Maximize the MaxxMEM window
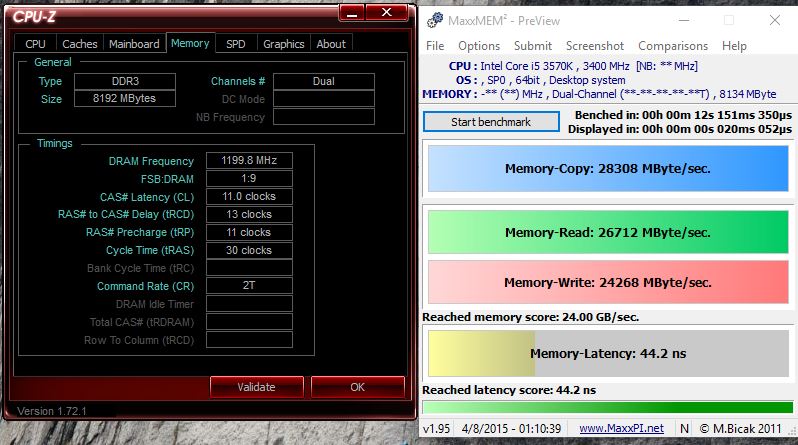Viewport: 798px width, 445px height. (729, 20)
